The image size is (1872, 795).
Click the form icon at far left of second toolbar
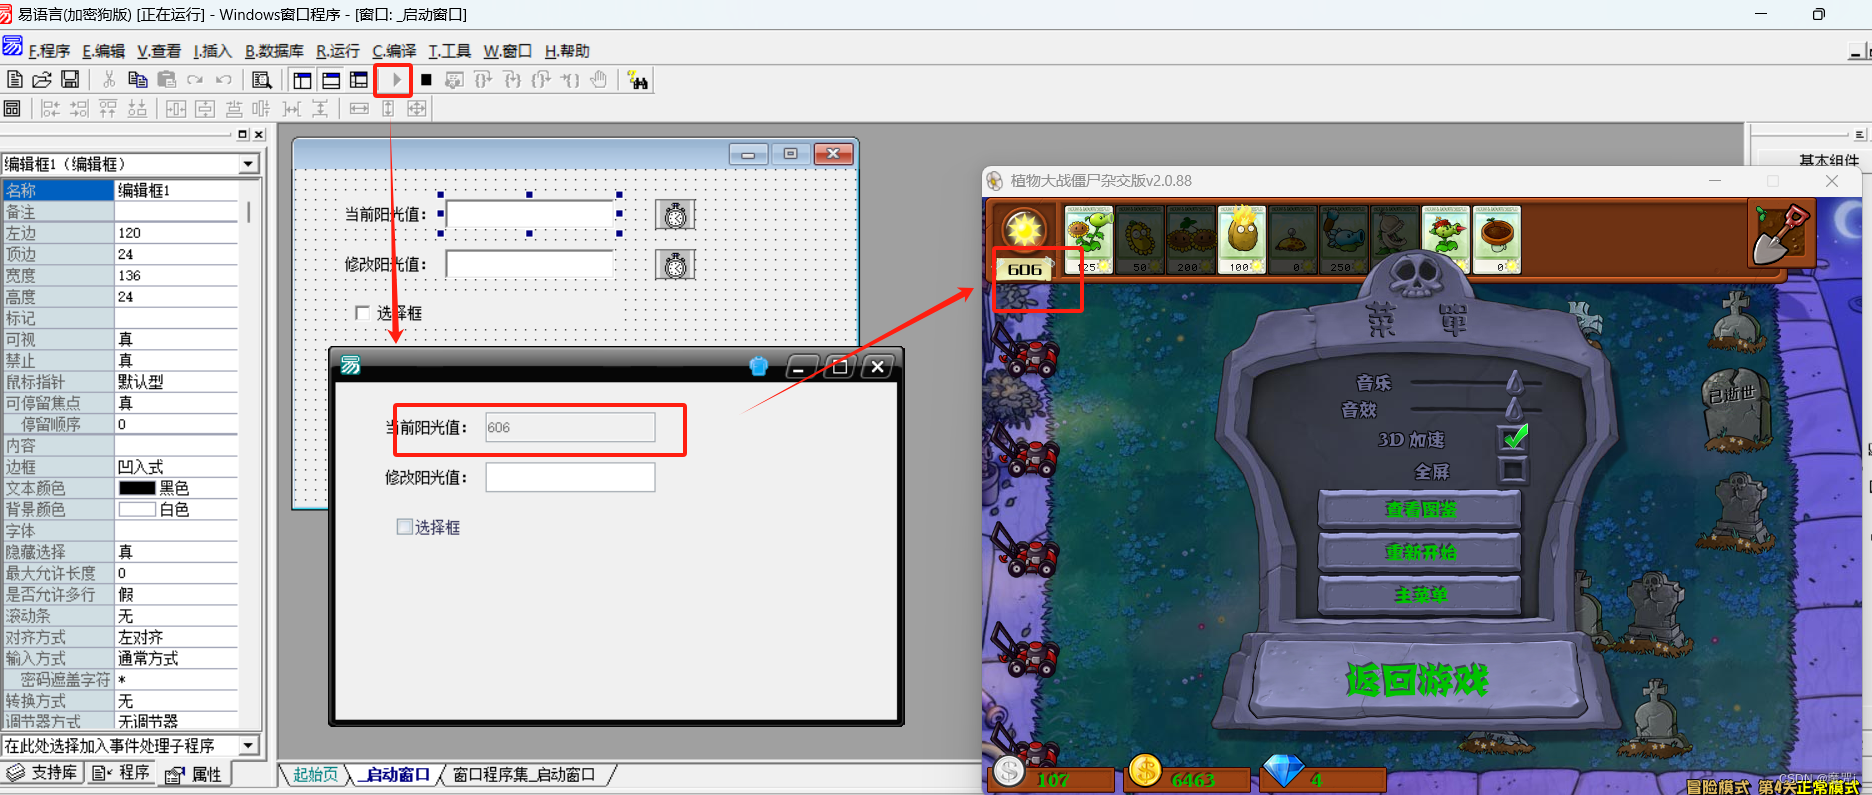point(12,108)
